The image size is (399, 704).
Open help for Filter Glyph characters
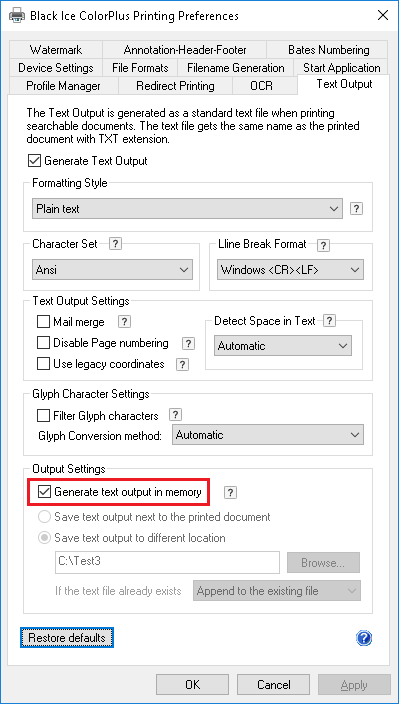pos(175,415)
